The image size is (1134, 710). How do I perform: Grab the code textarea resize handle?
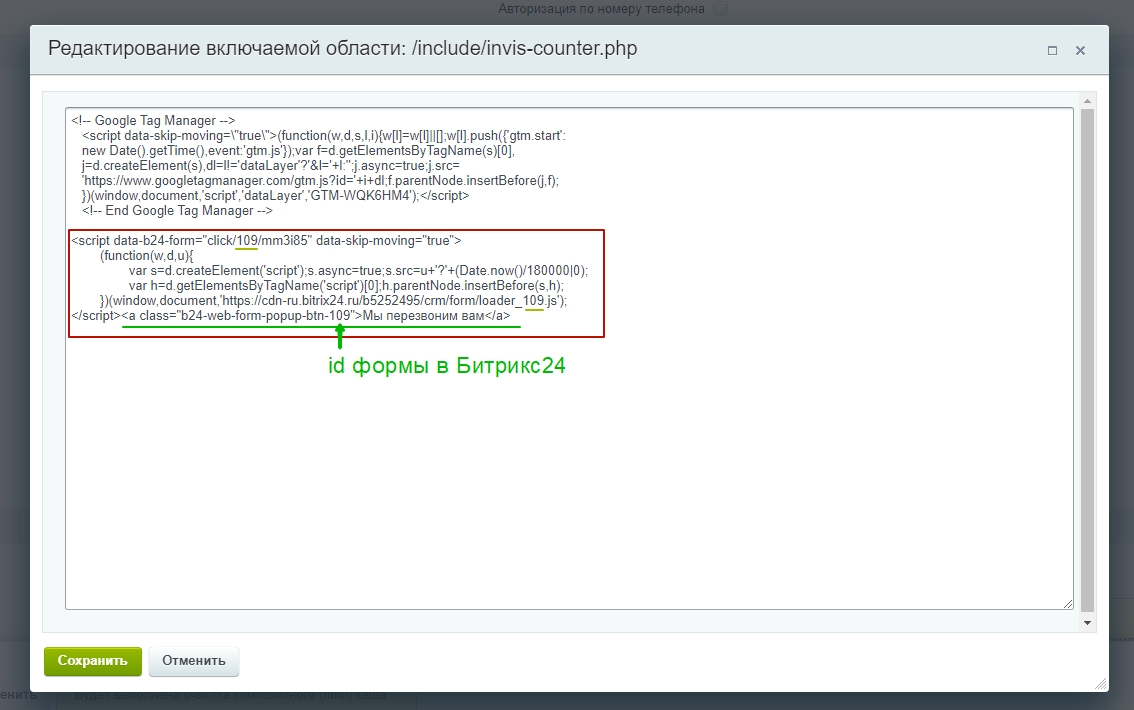coord(1068,603)
